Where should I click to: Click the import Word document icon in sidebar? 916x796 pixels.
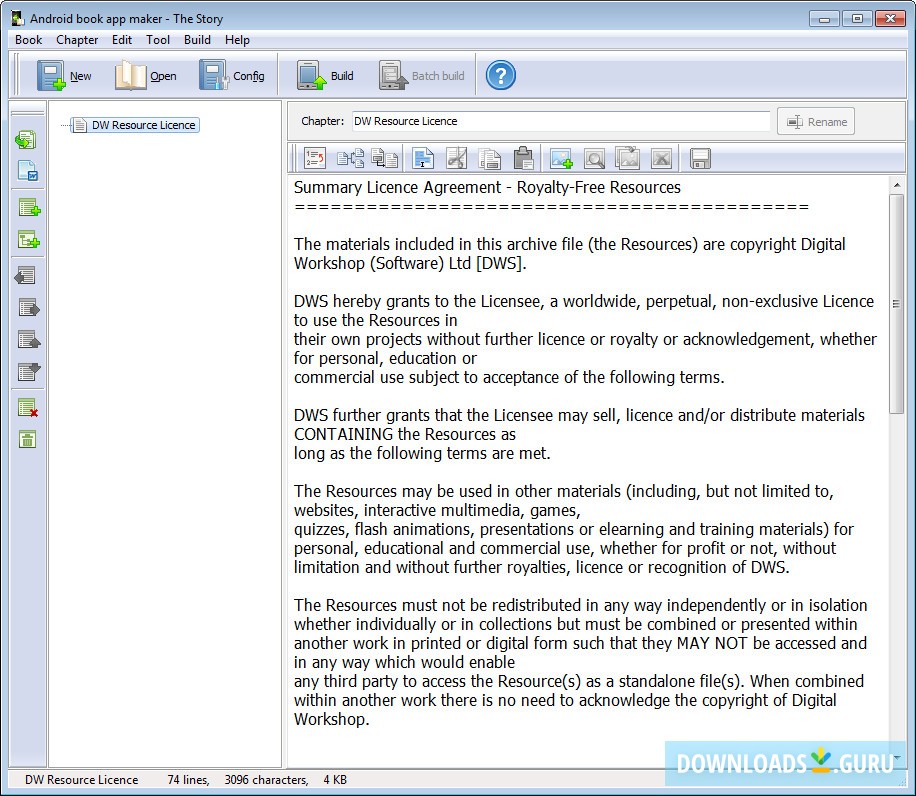[27, 171]
